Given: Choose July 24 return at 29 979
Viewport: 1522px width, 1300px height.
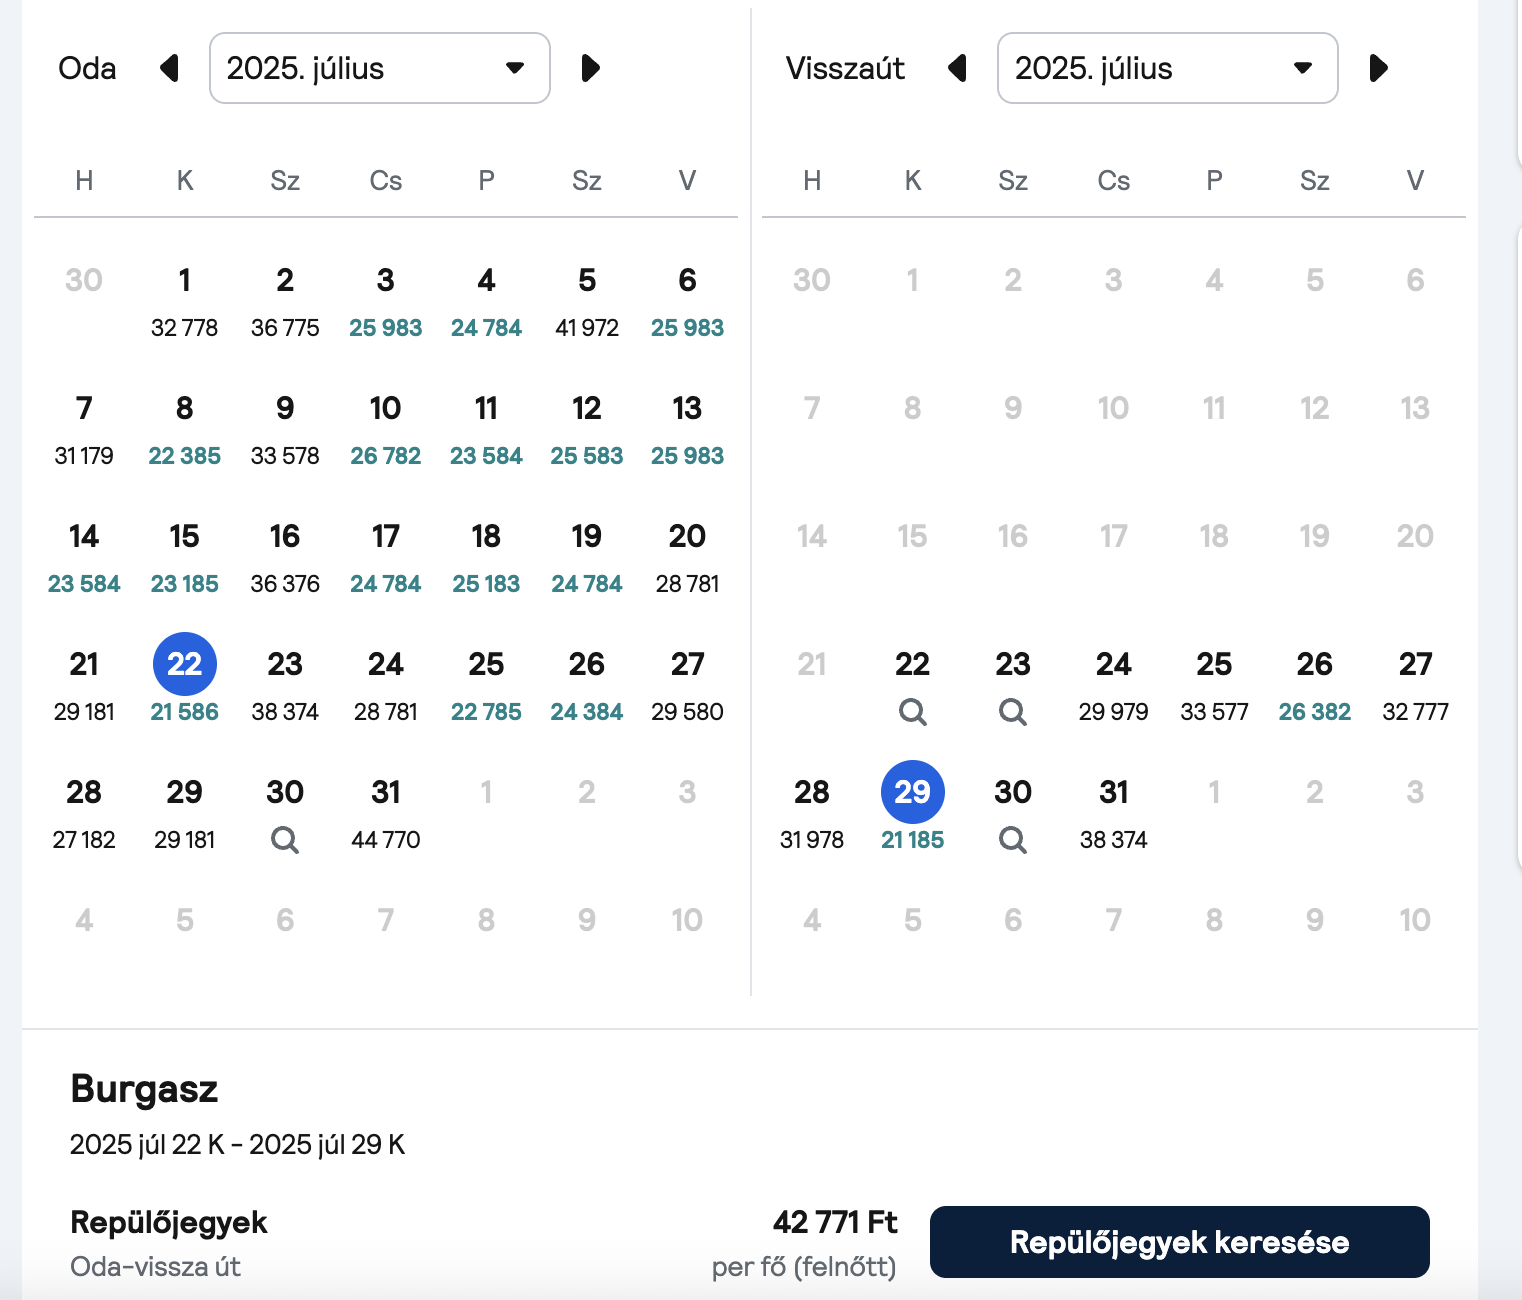Looking at the screenshot, I should [x=1114, y=686].
